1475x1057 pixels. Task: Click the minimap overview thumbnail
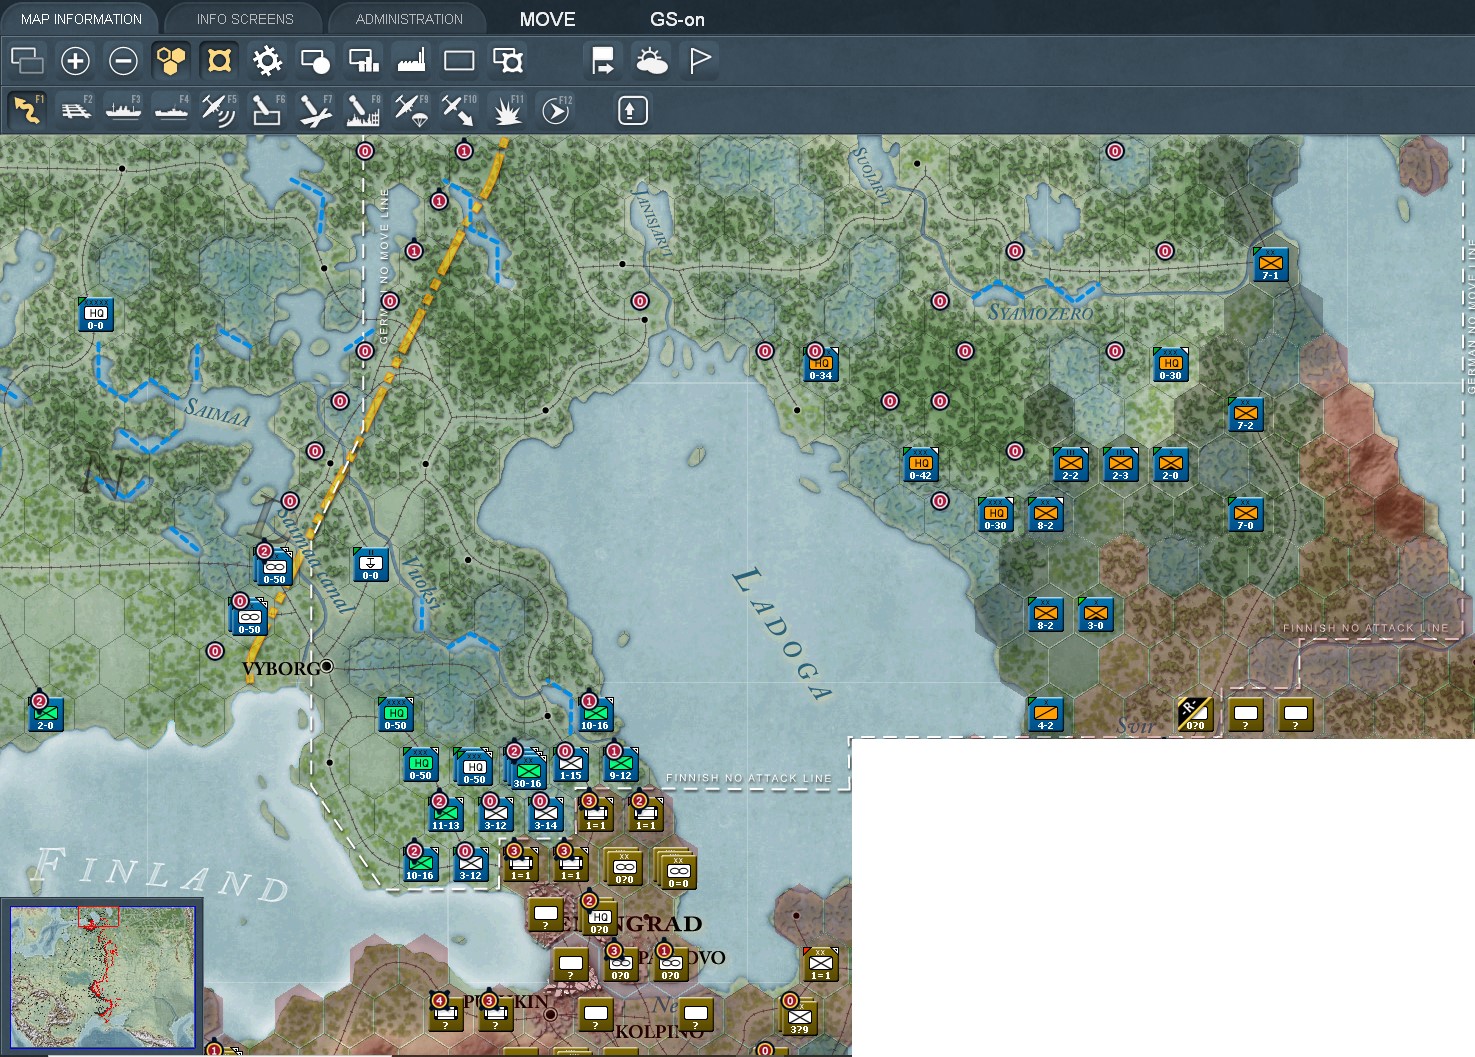(x=102, y=976)
